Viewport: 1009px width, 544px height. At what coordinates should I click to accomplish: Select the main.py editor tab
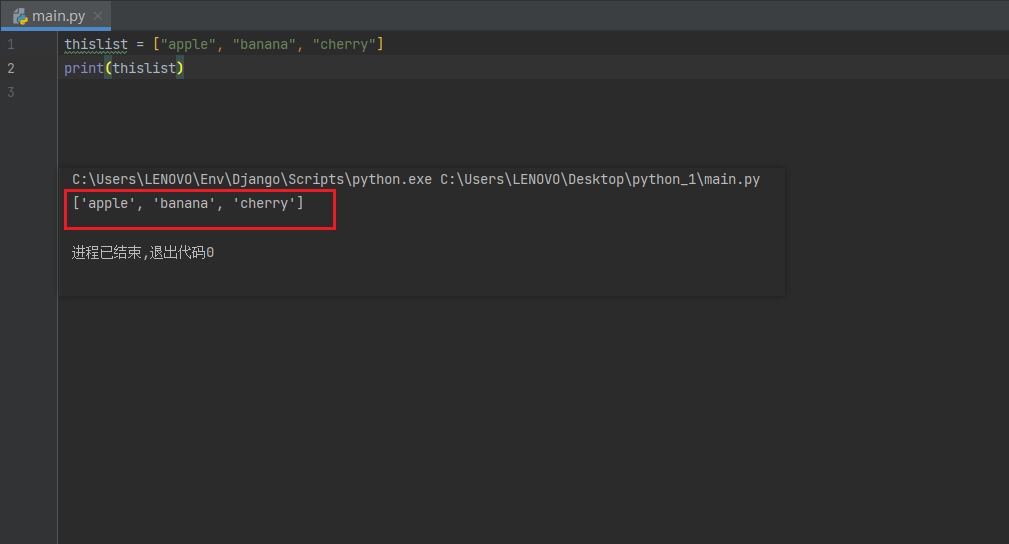tap(56, 15)
